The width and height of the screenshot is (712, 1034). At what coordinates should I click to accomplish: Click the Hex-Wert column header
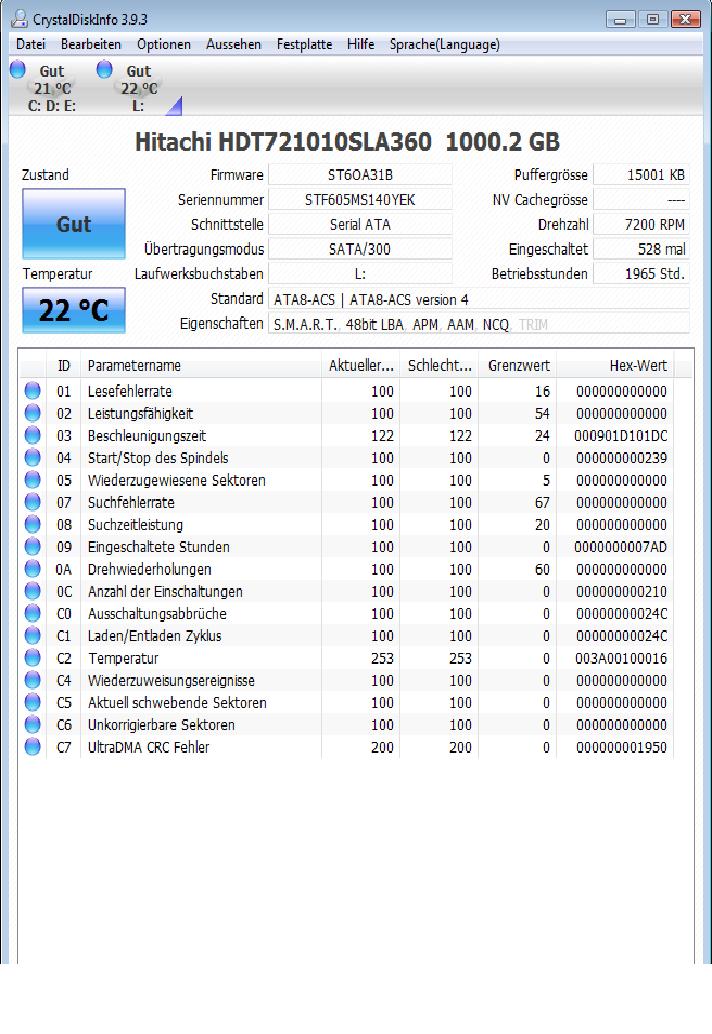616,365
